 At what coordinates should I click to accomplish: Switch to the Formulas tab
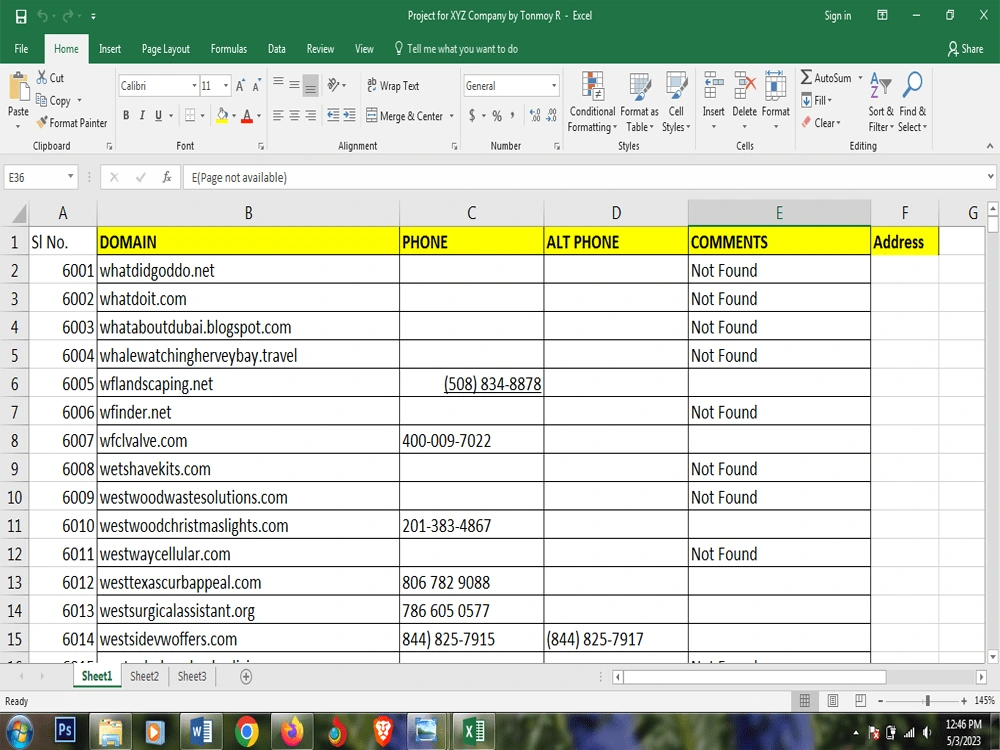point(228,49)
